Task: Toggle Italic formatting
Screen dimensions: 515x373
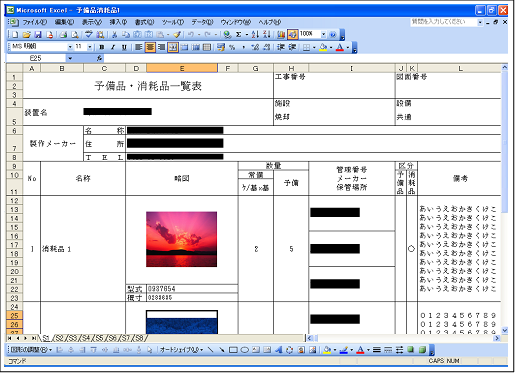Action: (113, 47)
